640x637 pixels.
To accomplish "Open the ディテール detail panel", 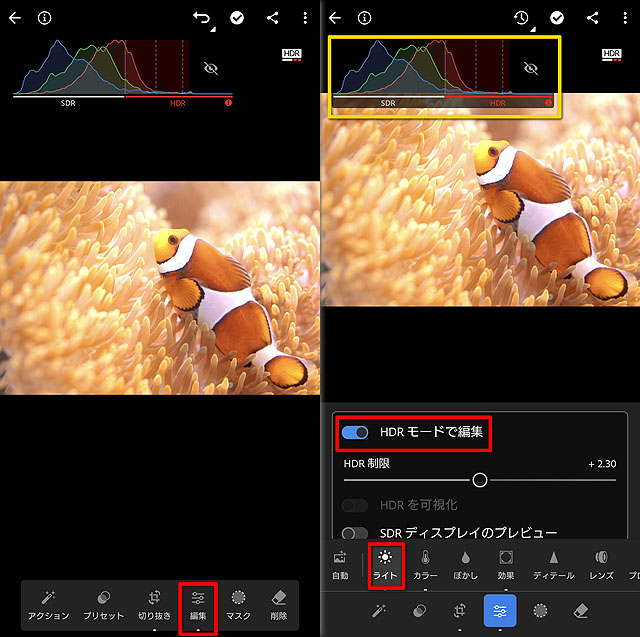I will [x=553, y=563].
